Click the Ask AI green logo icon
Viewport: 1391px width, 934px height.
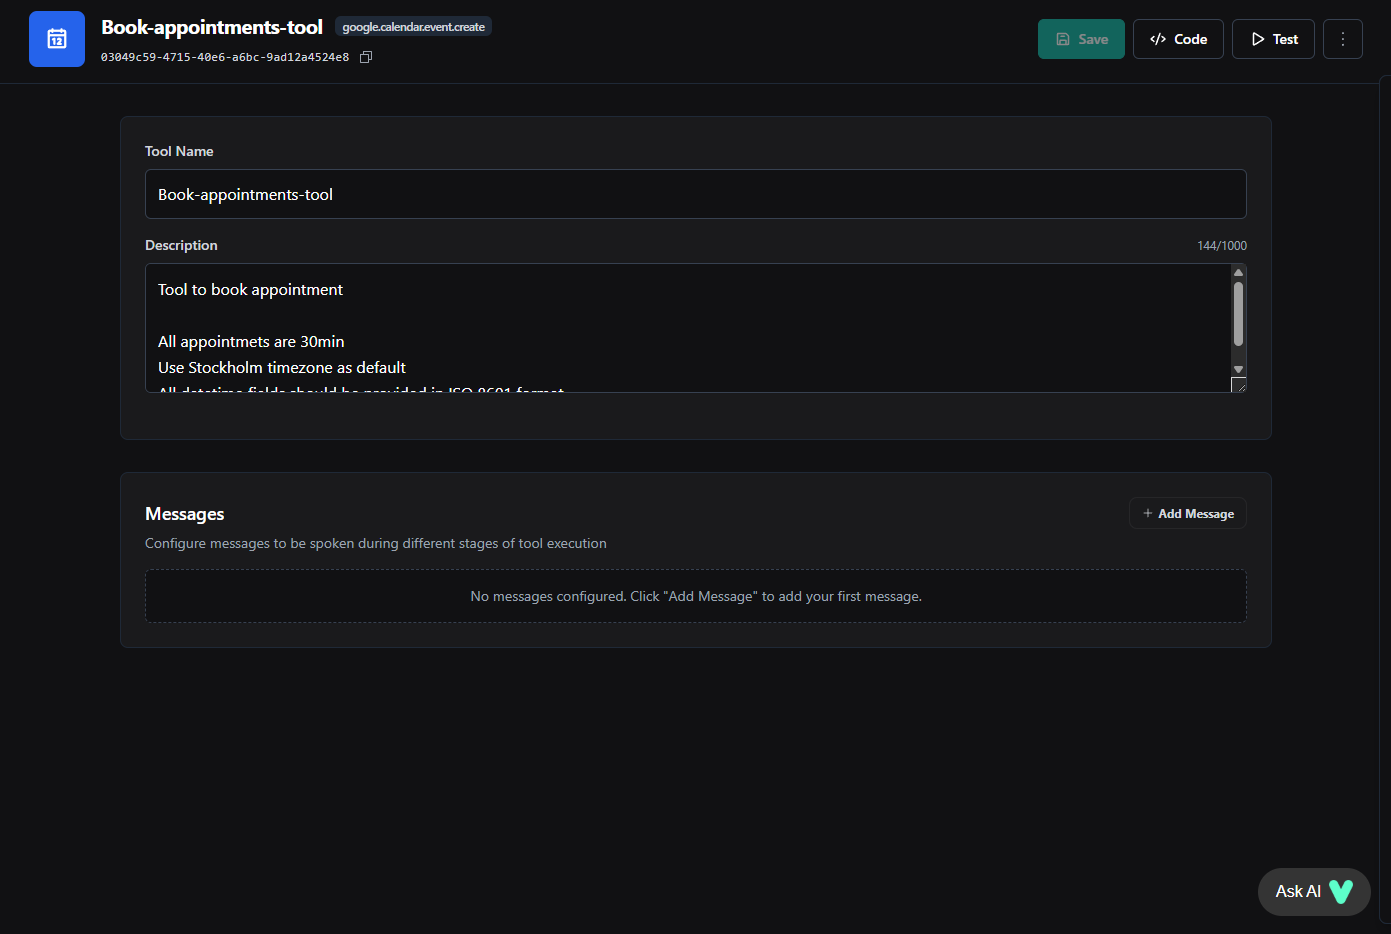(x=1340, y=891)
